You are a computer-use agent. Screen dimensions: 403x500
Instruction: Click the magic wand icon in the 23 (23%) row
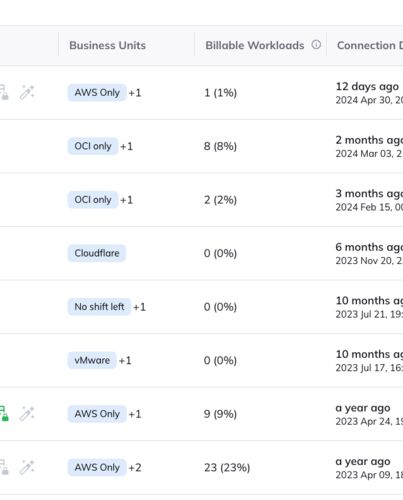click(27, 467)
